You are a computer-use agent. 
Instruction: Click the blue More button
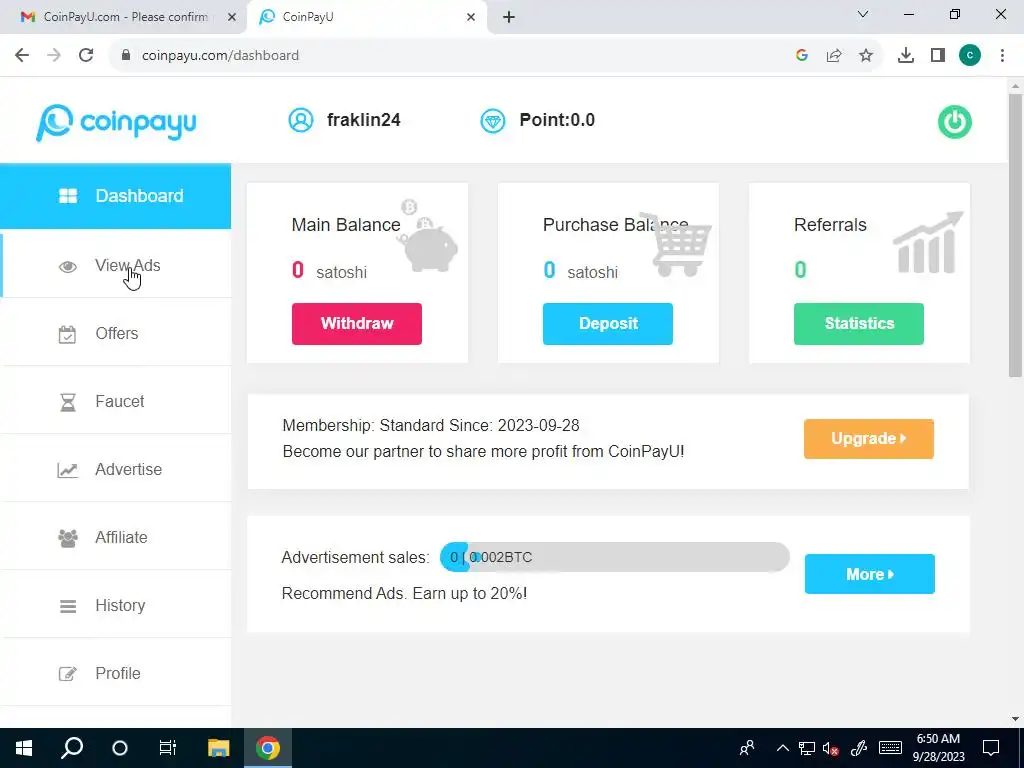tap(869, 574)
